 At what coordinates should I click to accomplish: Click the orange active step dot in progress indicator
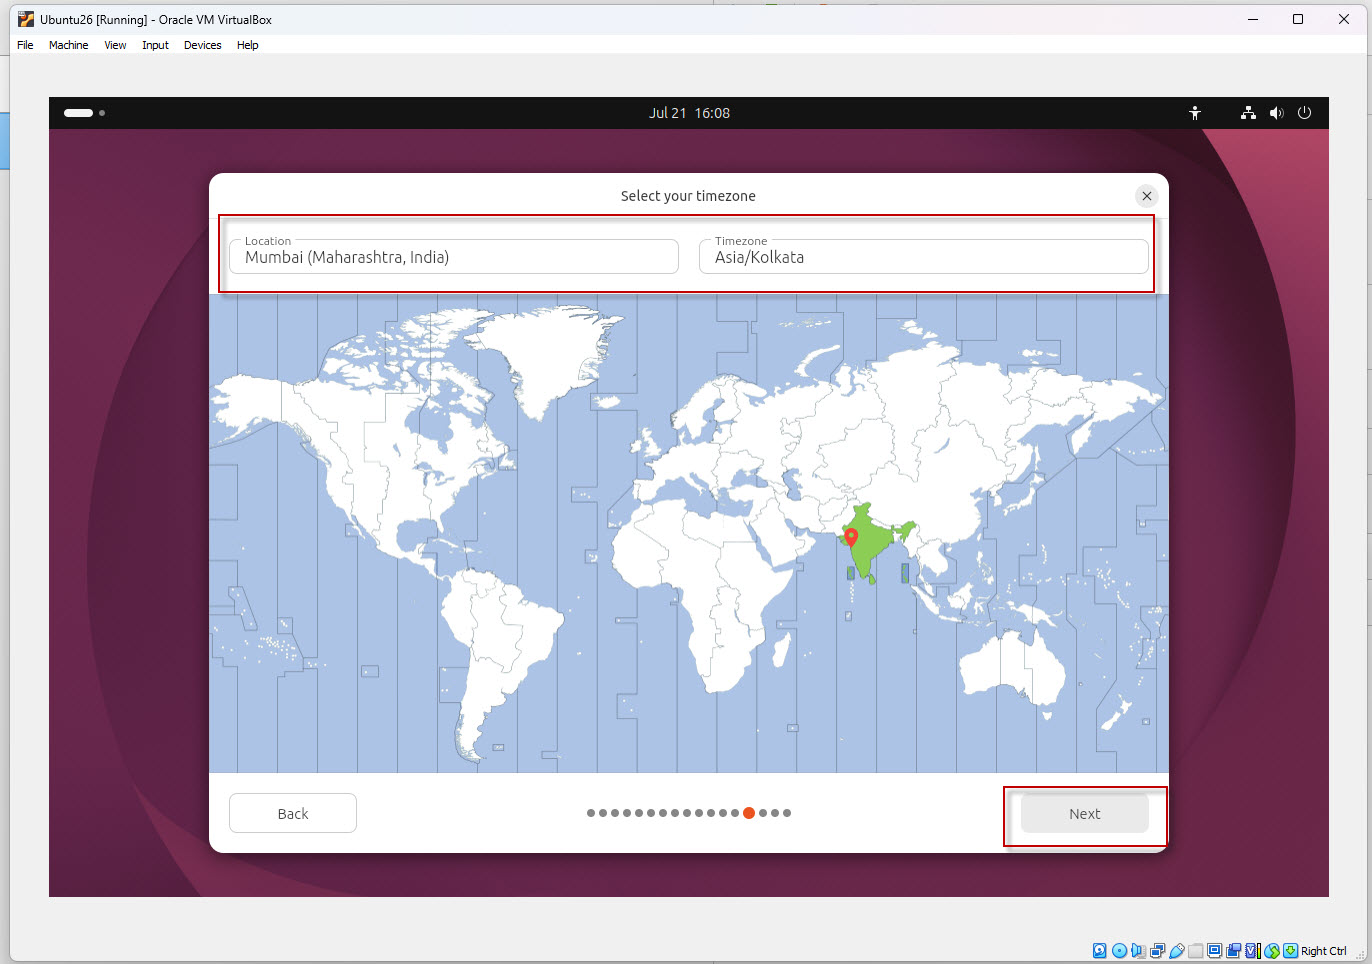(749, 813)
